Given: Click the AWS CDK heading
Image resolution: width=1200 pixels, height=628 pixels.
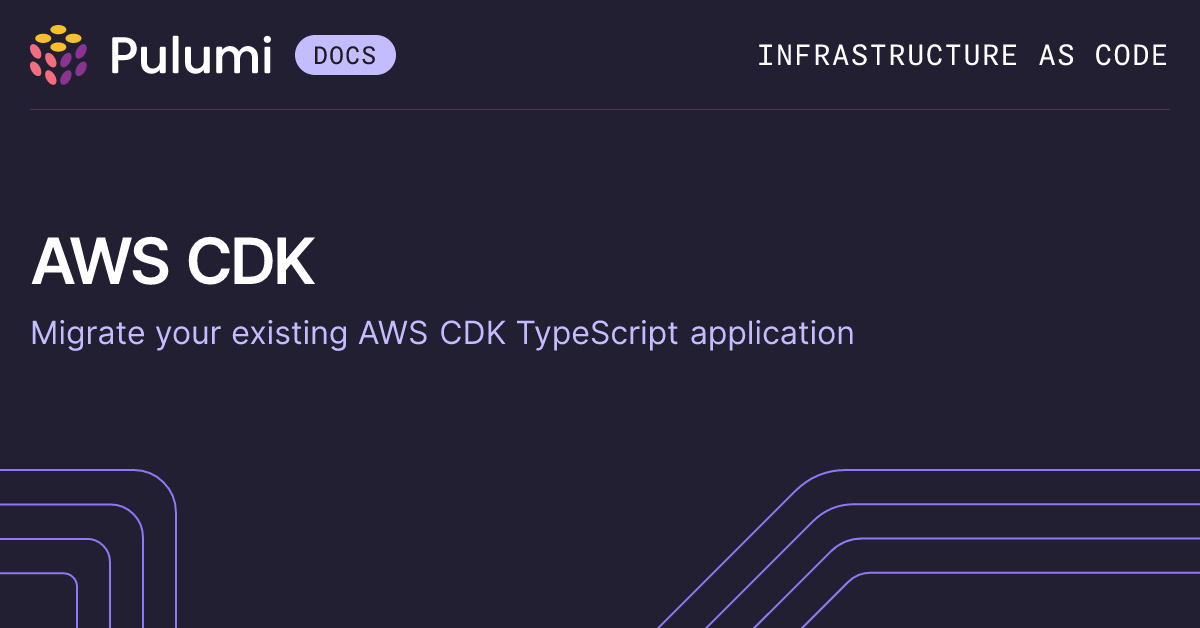Looking at the screenshot, I should pyautogui.click(x=173, y=263).
